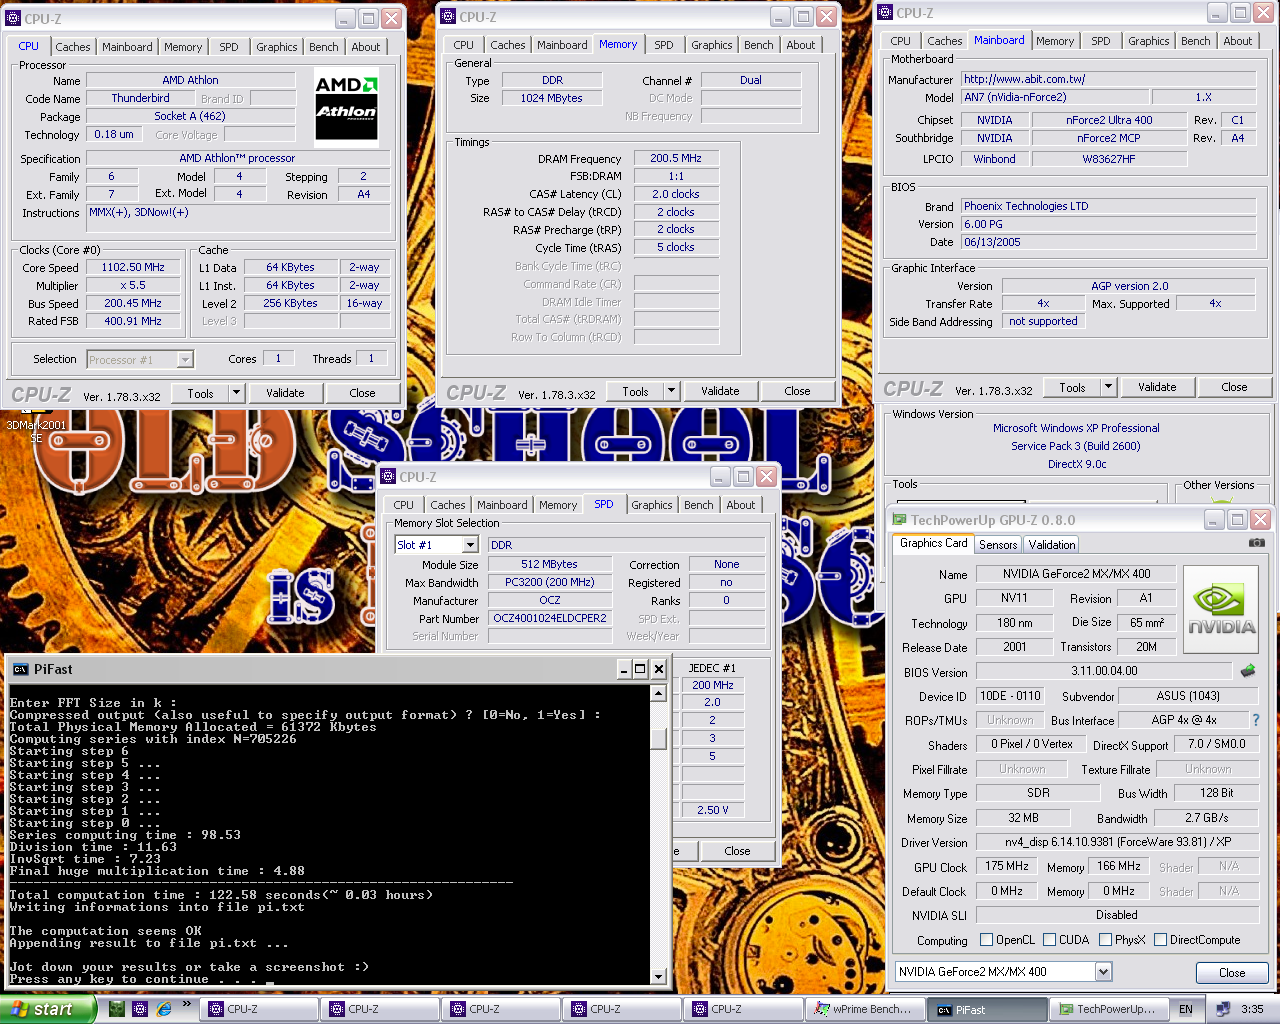This screenshot has height=1024, width=1280.
Task: Open About tab in SPD window
Action: [741, 505]
